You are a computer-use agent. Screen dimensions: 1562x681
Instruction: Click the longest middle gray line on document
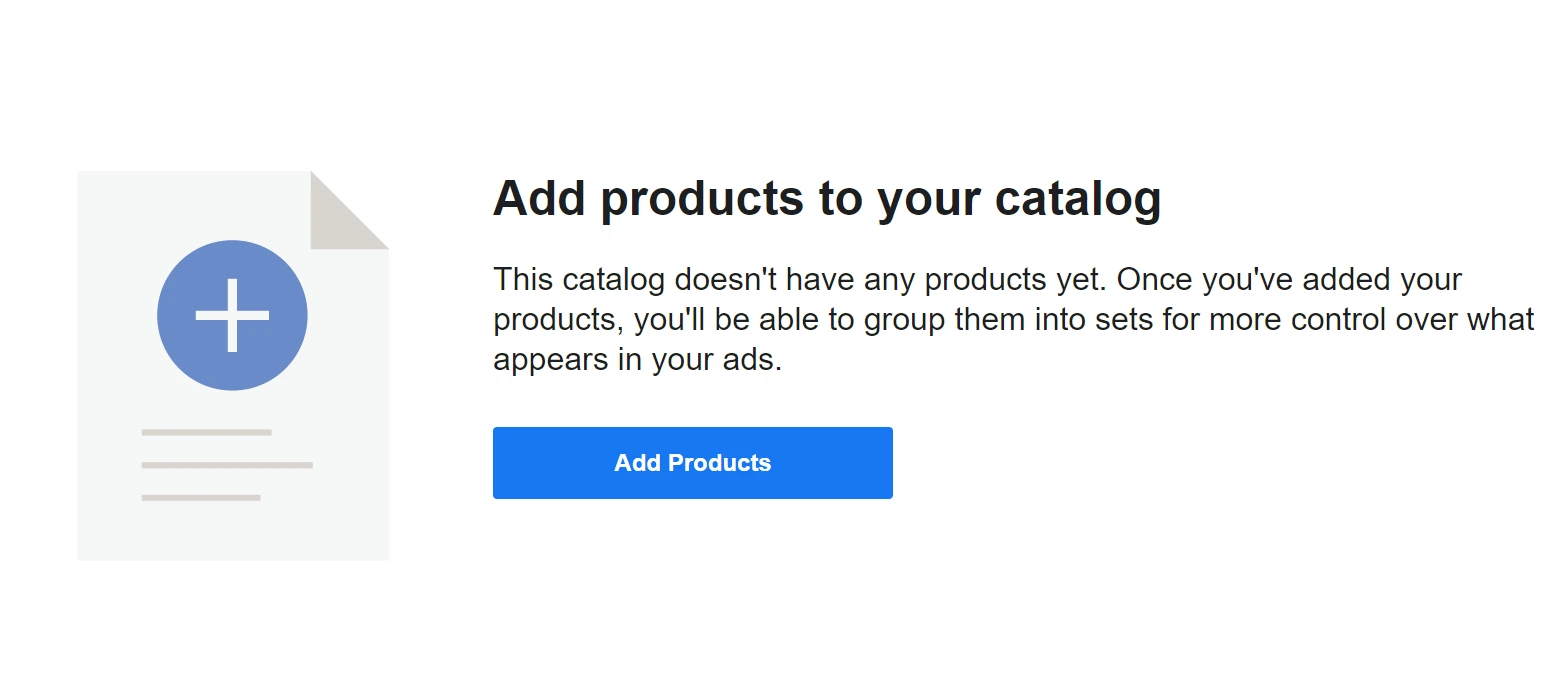point(227,465)
